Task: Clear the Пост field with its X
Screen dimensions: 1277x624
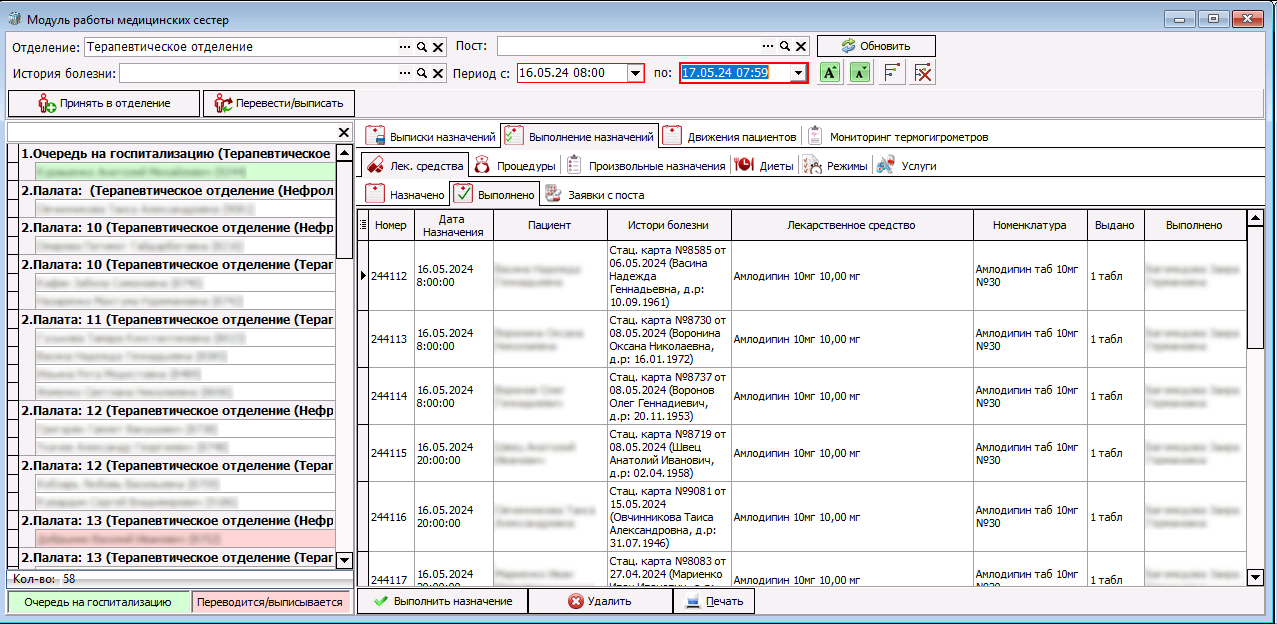Action: pyautogui.click(x=802, y=47)
